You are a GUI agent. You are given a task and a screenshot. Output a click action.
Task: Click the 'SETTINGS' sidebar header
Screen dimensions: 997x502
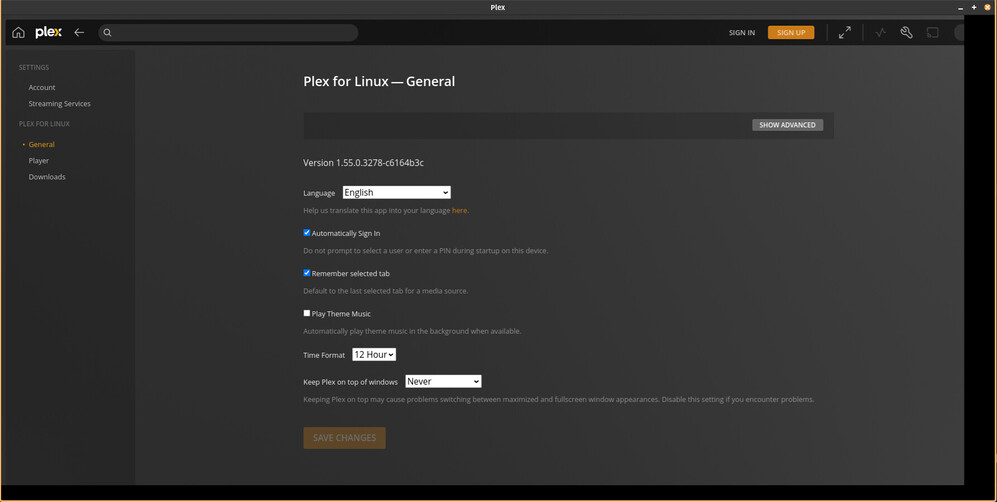(x=34, y=67)
